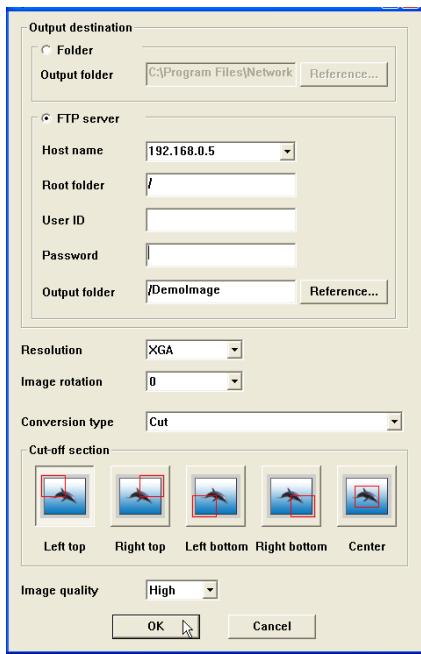The height and width of the screenshot is (654, 421).
Task: Focus the User ID input field
Action: [x=221, y=220]
